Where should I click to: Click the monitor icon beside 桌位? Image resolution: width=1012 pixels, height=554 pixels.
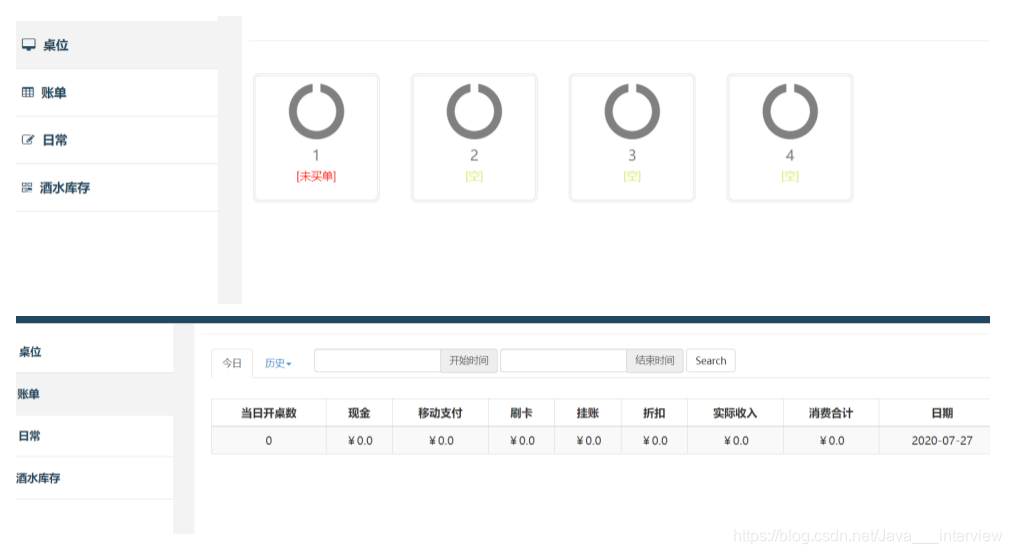pos(28,45)
